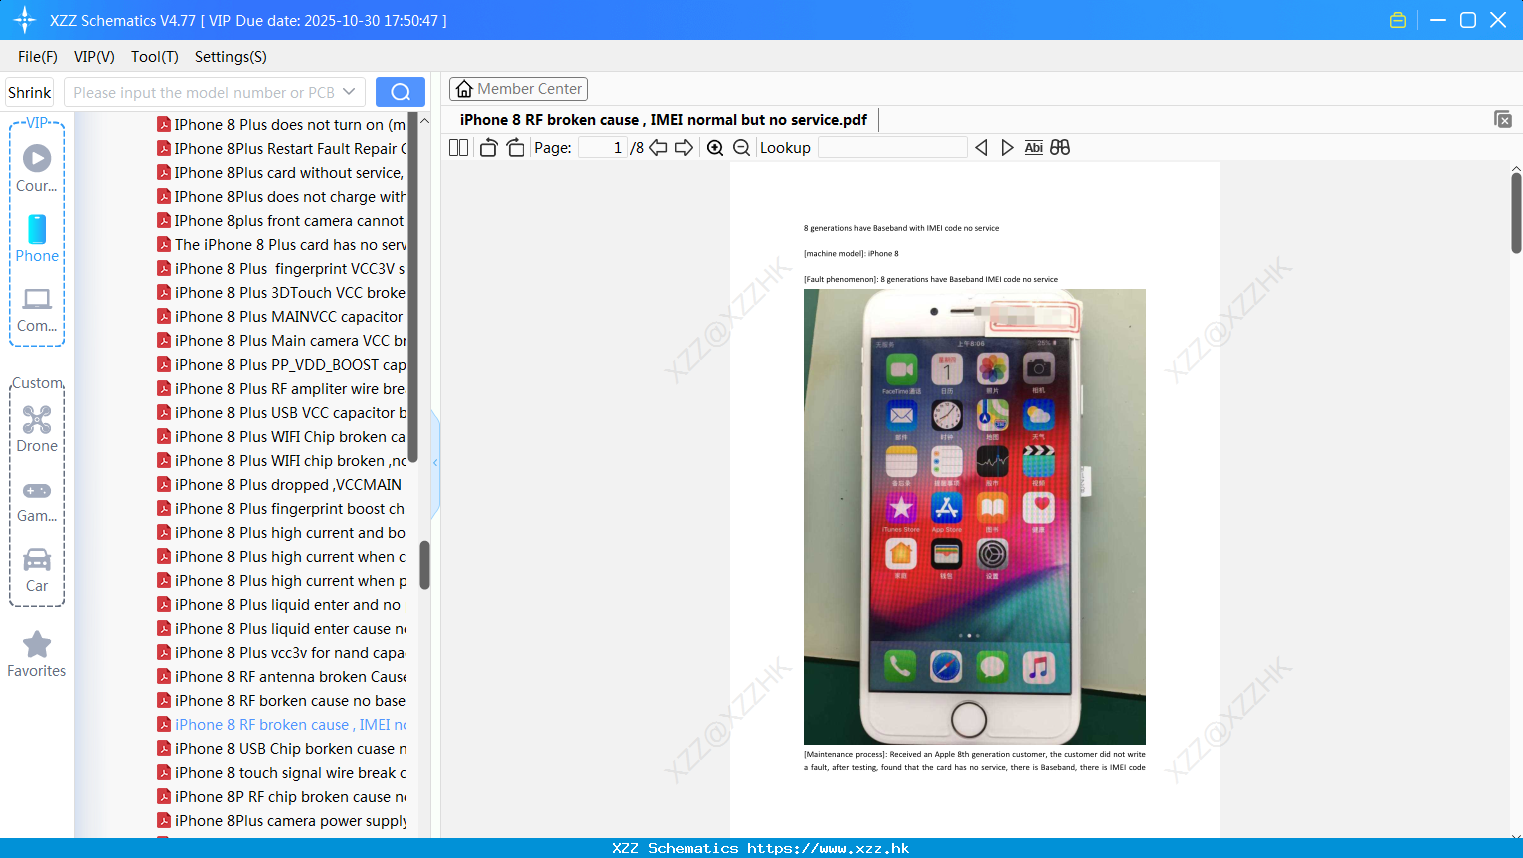The image size is (1523, 858).
Task: Open 'iPhone 8 Plus high current and bo' file
Action: pos(281,533)
